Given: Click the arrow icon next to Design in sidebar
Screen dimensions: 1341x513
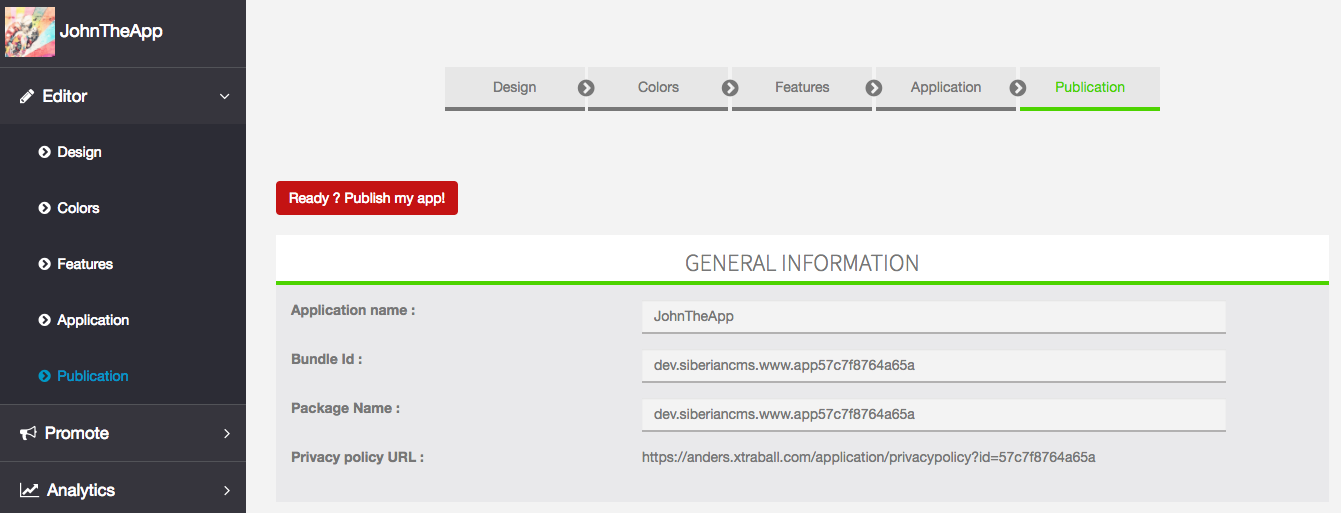Looking at the screenshot, I should 44,153.
